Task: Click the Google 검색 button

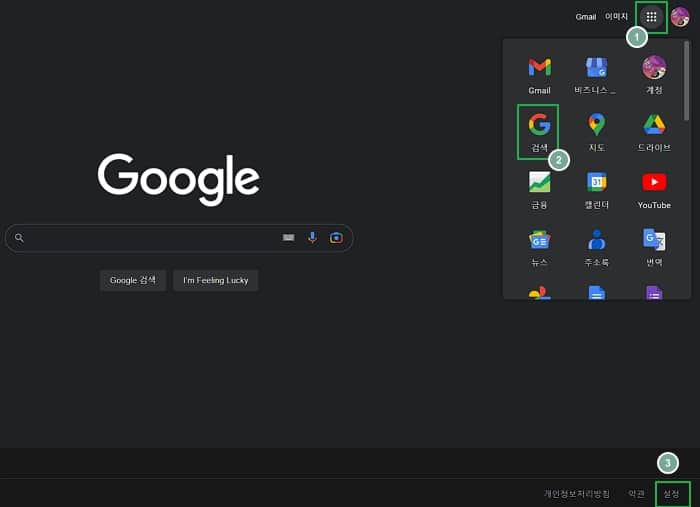Action: (133, 280)
